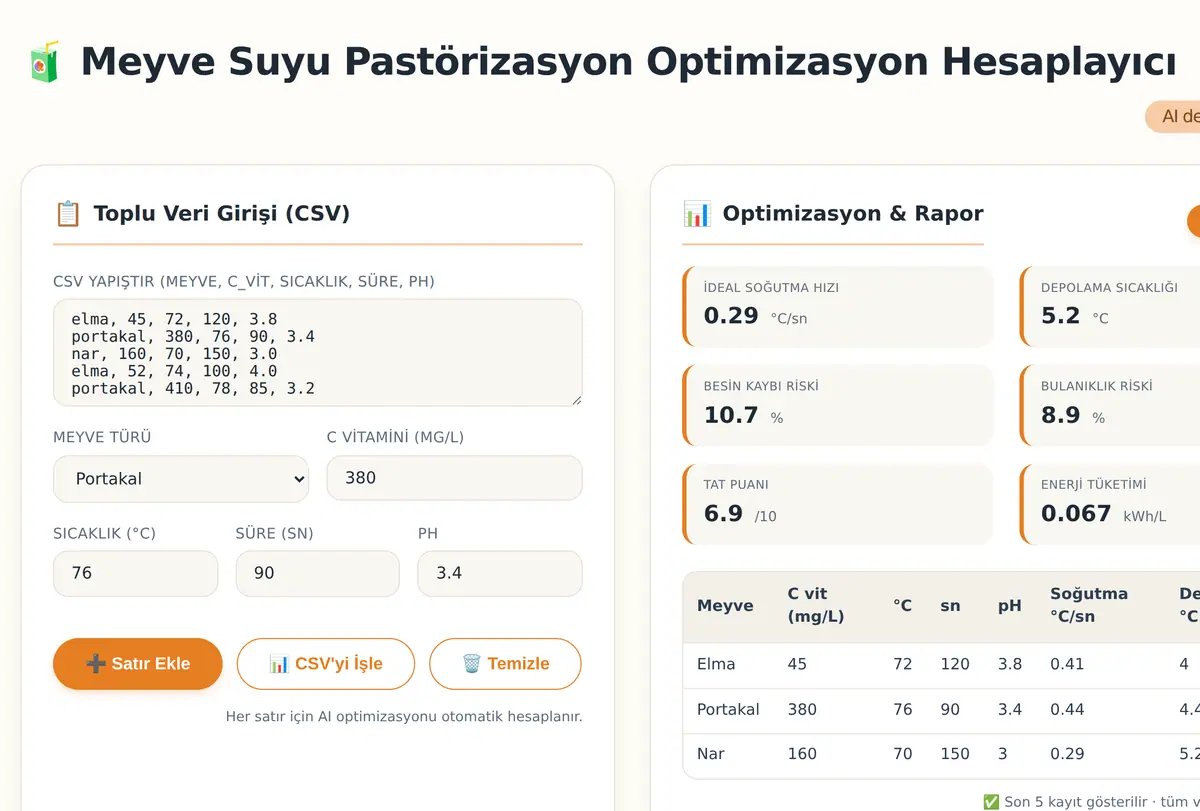Click the pH input field
1200x811 pixels.
click(500, 574)
